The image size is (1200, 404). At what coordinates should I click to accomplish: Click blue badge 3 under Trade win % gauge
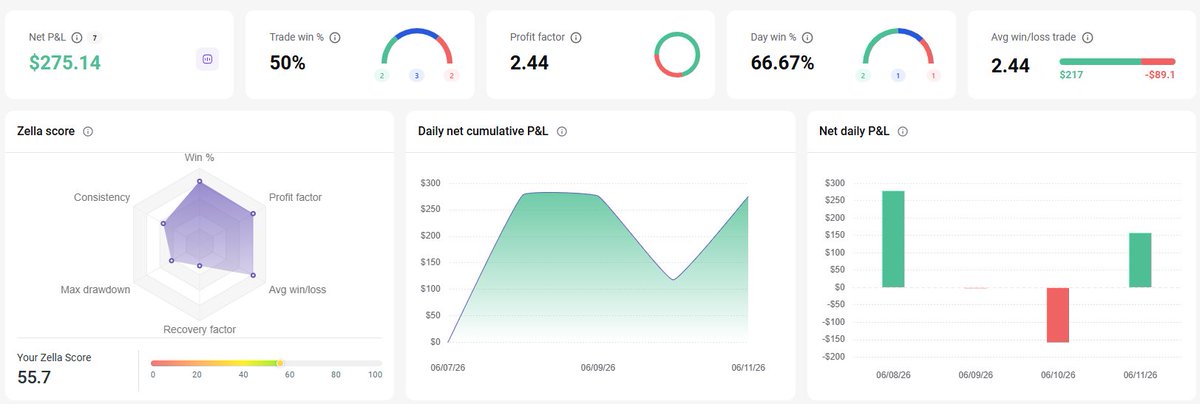click(x=416, y=76)
